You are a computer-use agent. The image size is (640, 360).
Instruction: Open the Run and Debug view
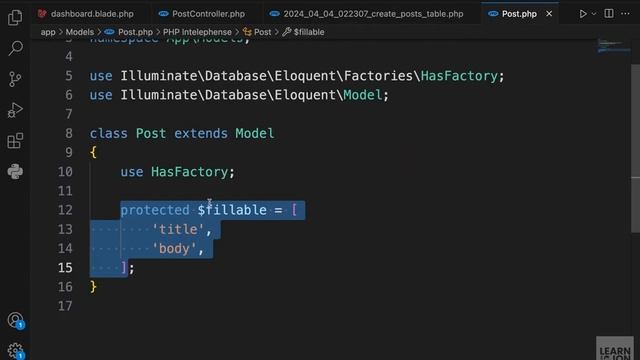(x=15, y=110)
